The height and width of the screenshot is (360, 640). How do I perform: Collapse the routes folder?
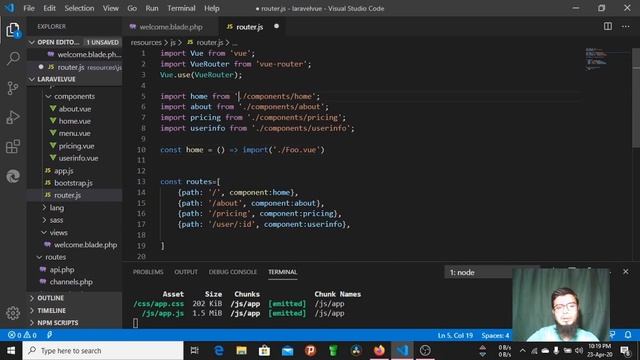point(39,257)
